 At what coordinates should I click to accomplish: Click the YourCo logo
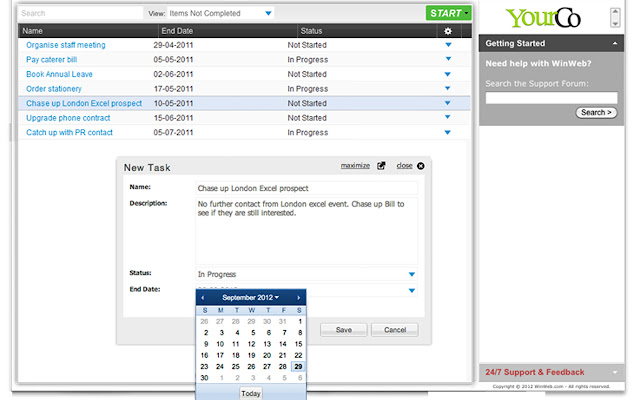click(543, 18)
